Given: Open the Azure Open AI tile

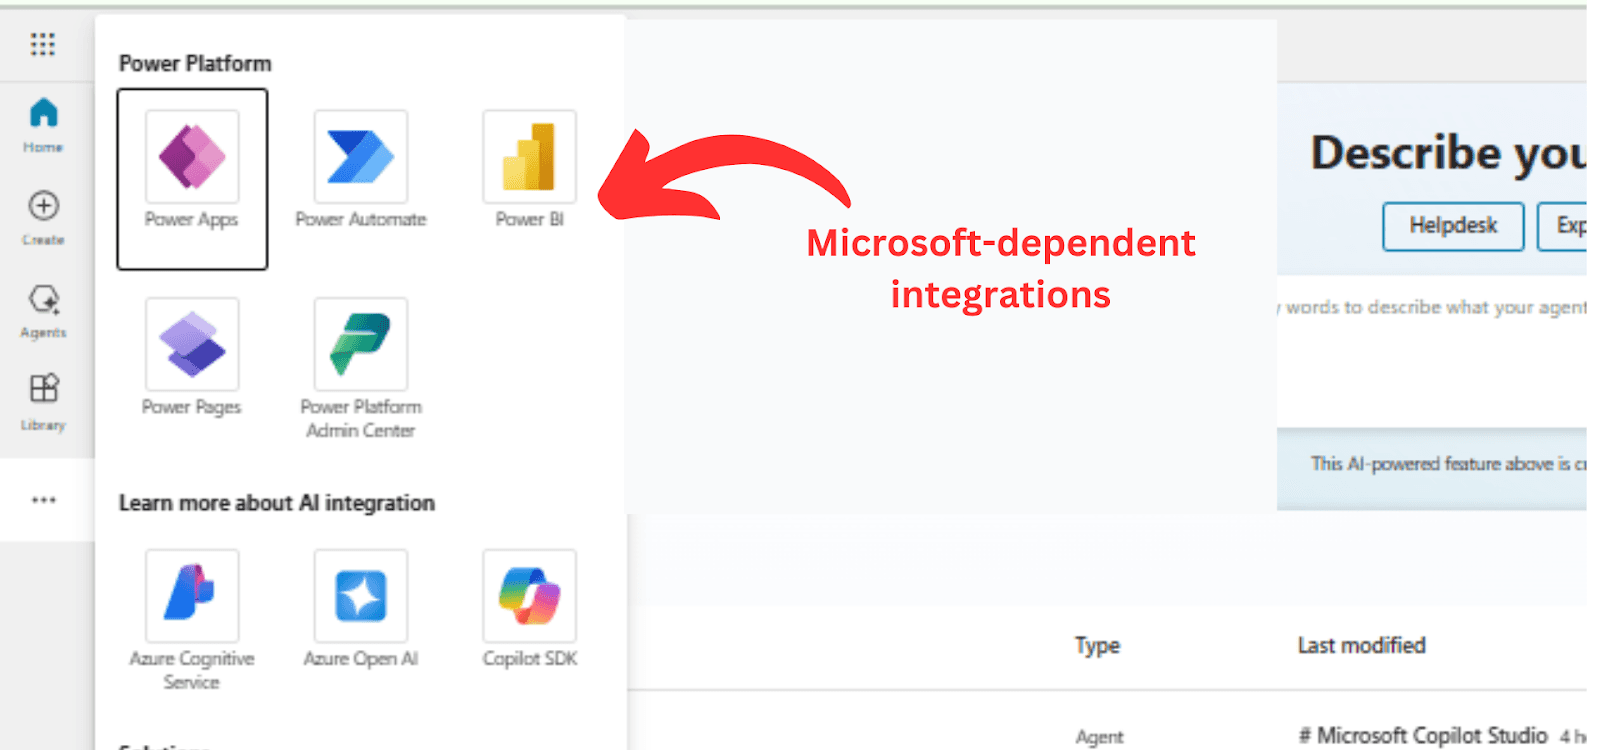Looking at the screenshot, I should pyautogui.click(x=361, y=609).
